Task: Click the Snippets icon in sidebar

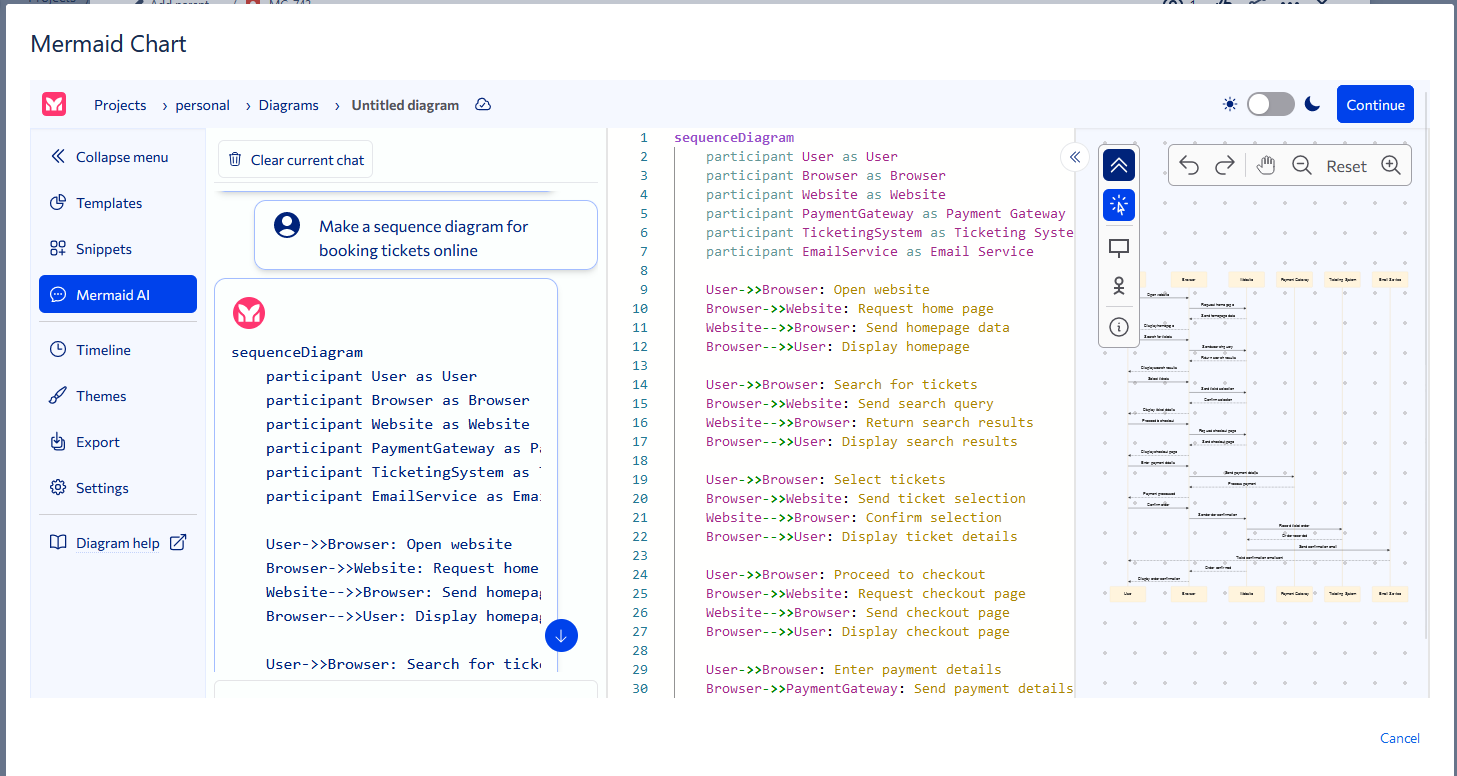Action: tap(58, 249)
